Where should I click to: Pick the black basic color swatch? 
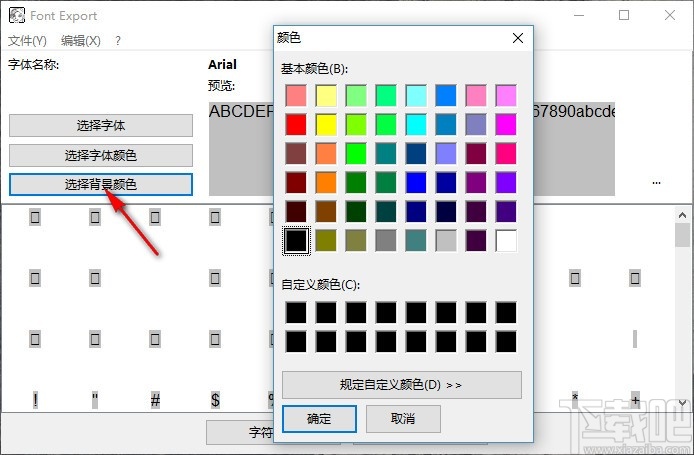tap(296, 241)
